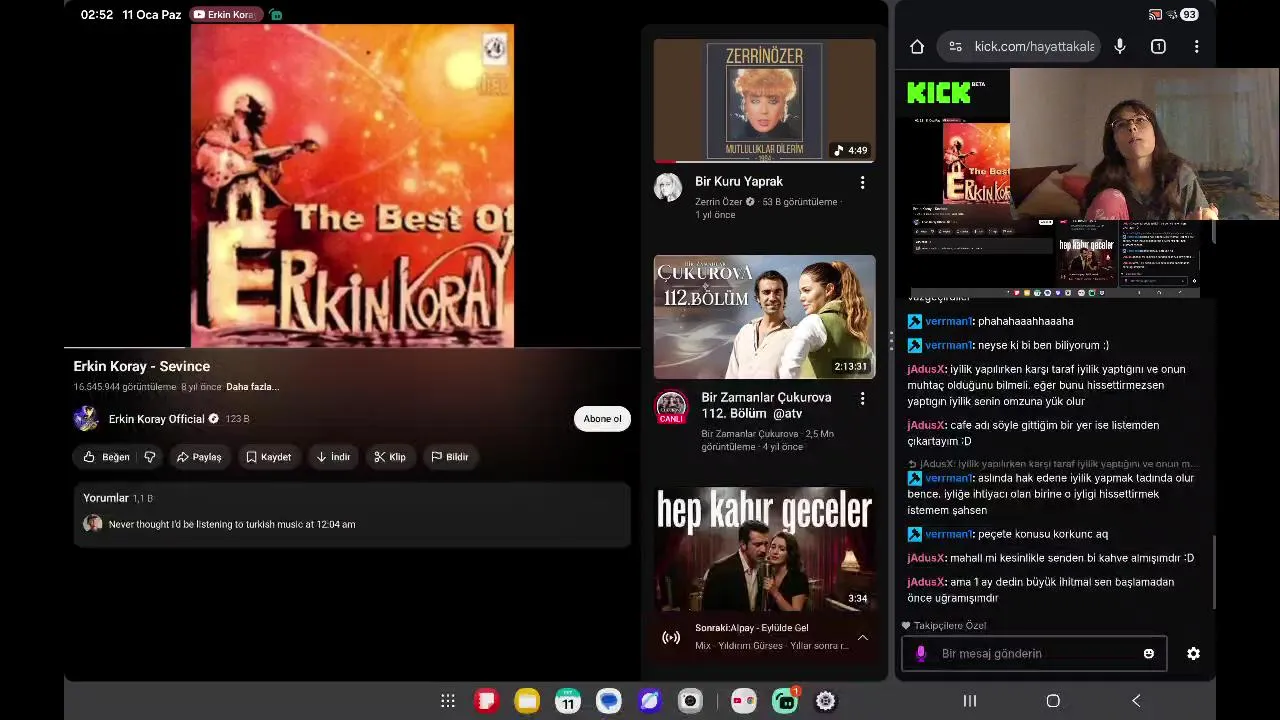
Task: Open the Yorumlar comments section
Action: point(352,514)
